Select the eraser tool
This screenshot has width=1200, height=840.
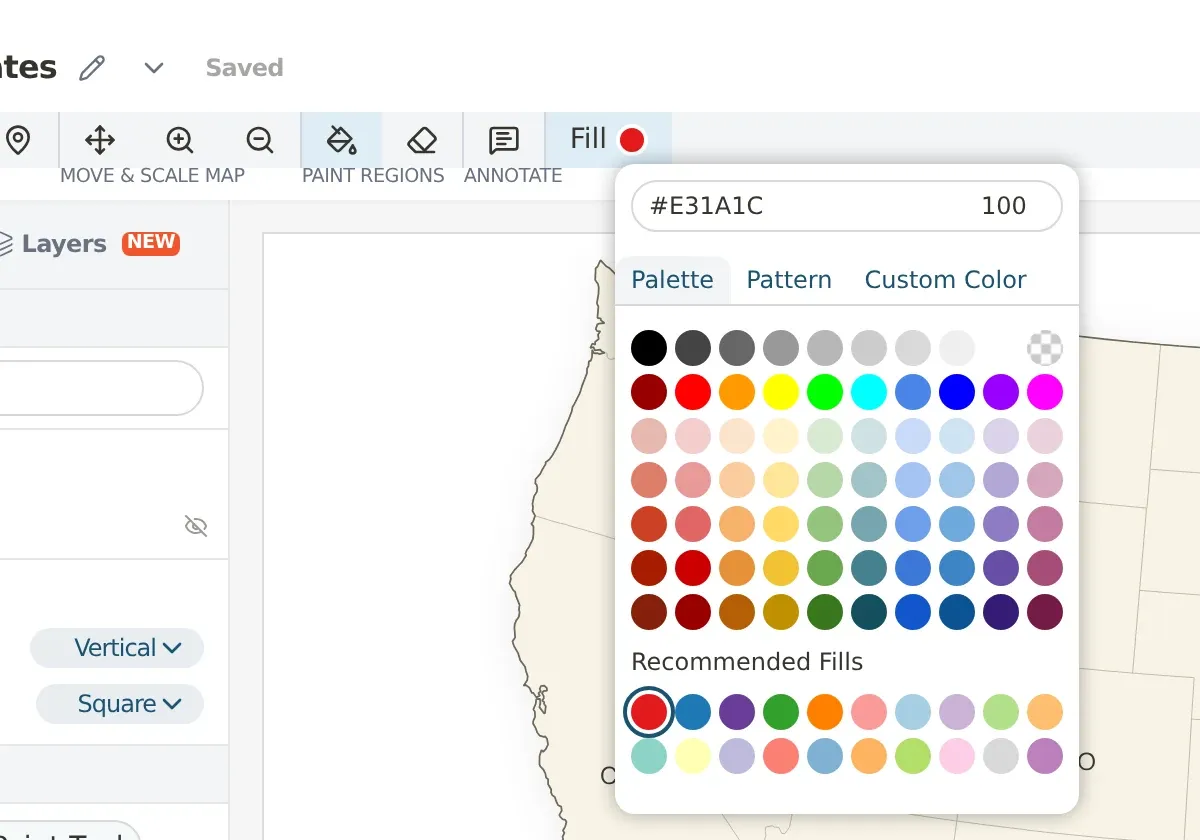point(422,140)
